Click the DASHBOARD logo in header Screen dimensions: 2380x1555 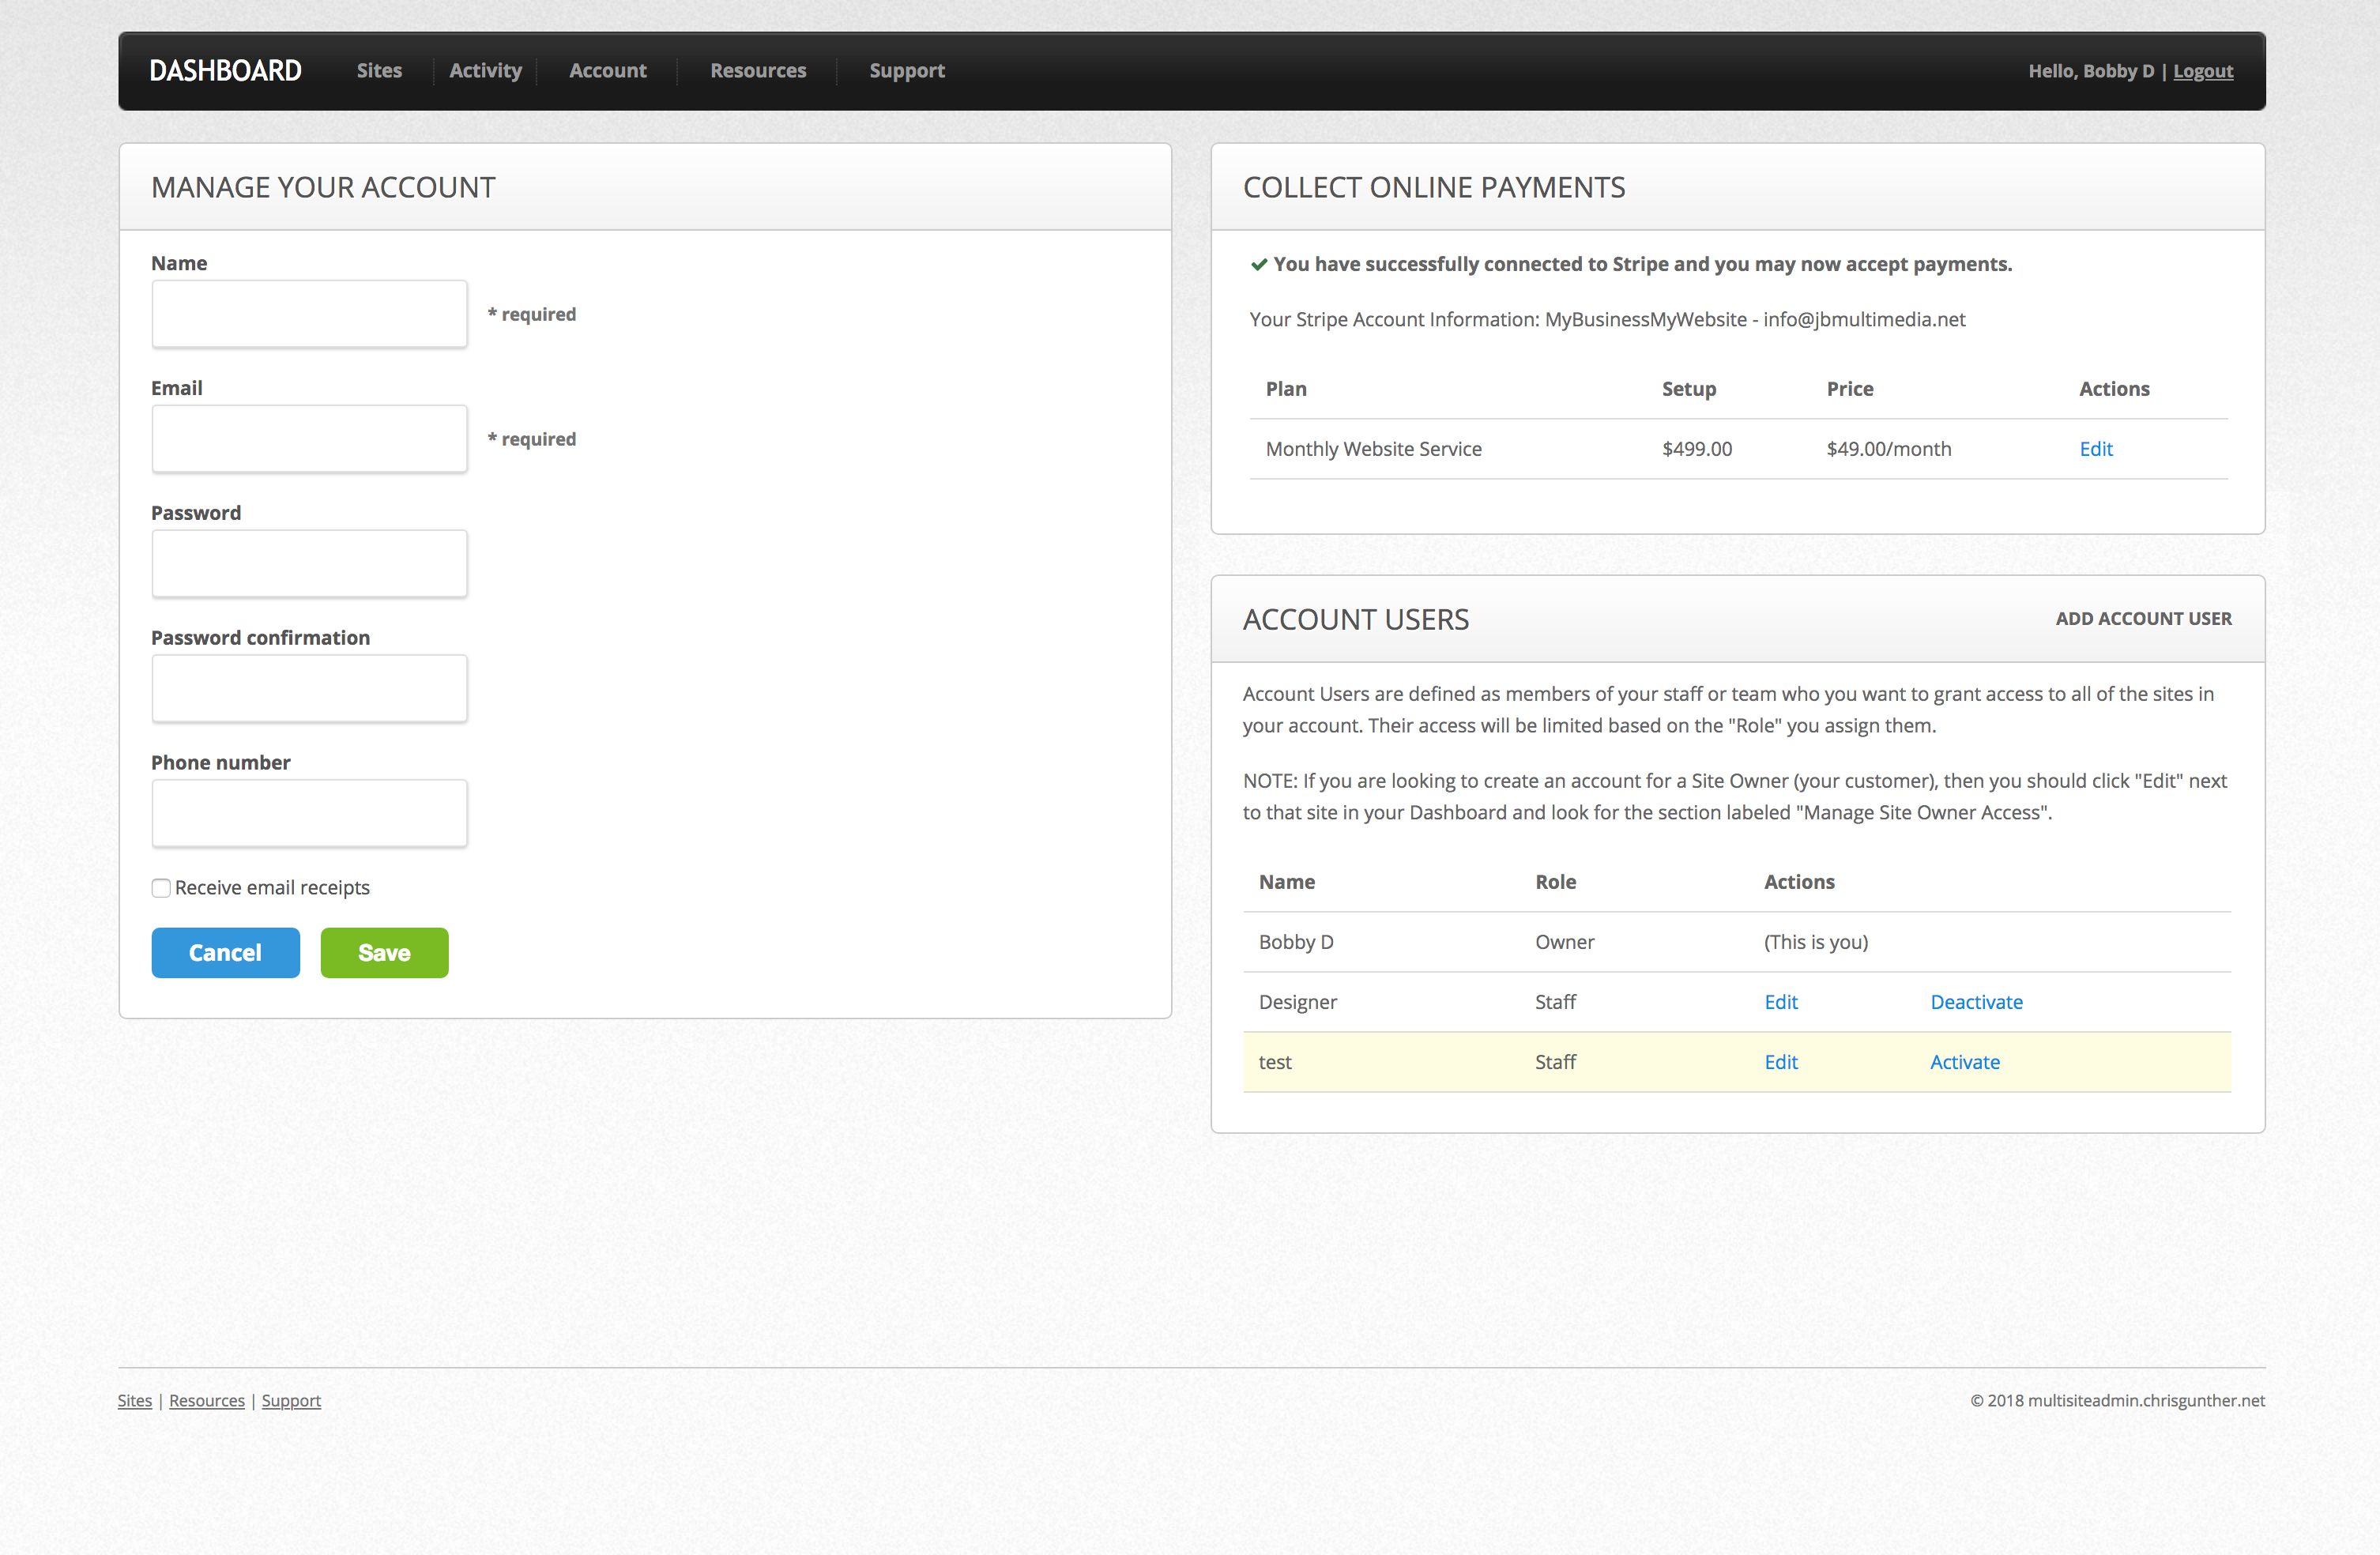pyautogui.click(x=225, y=71)
